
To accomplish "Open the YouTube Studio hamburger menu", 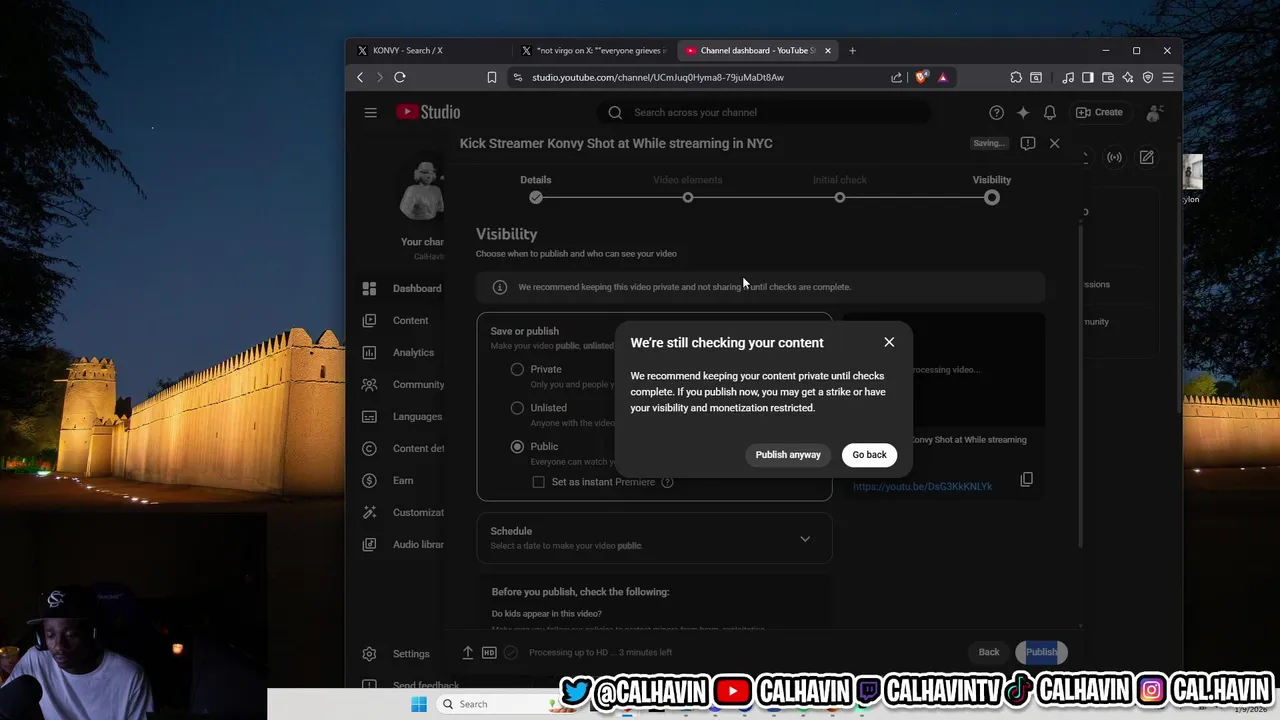I will (370, 112).
